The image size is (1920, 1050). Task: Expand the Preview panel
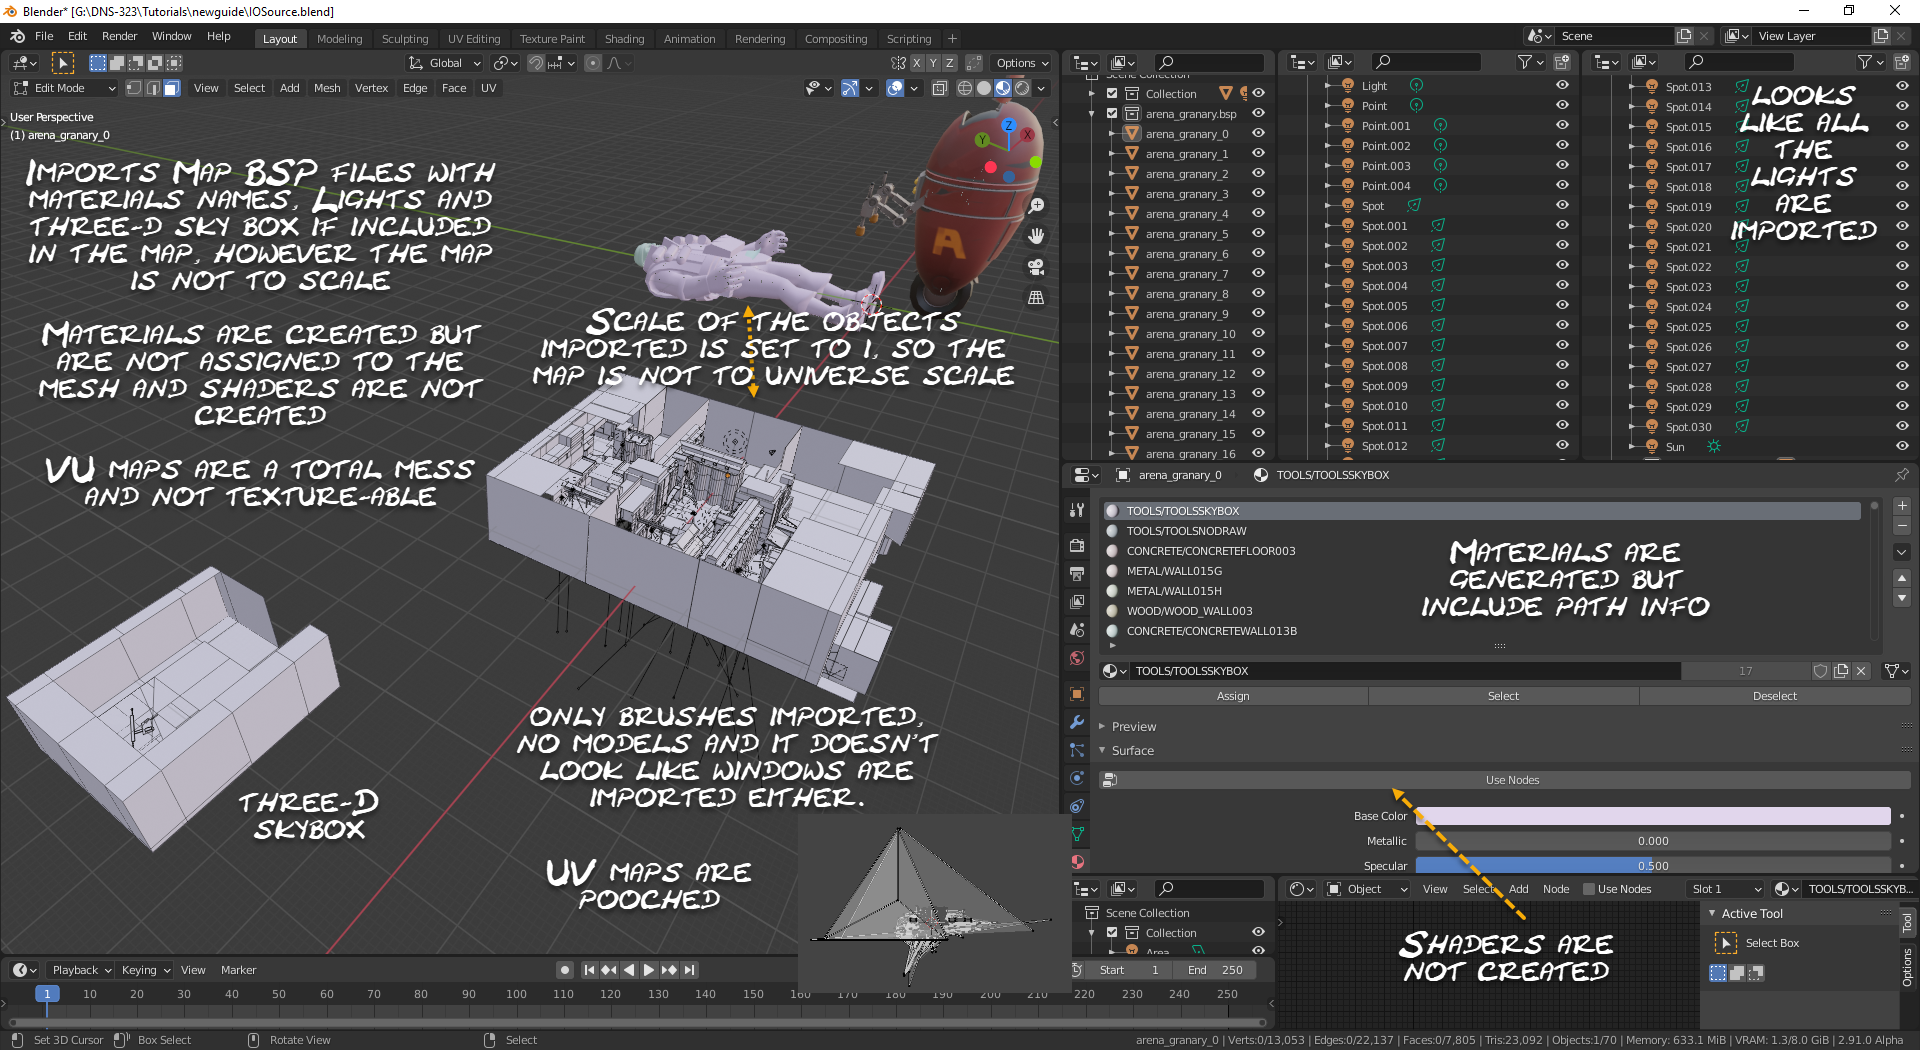[x=1102, y=727]
